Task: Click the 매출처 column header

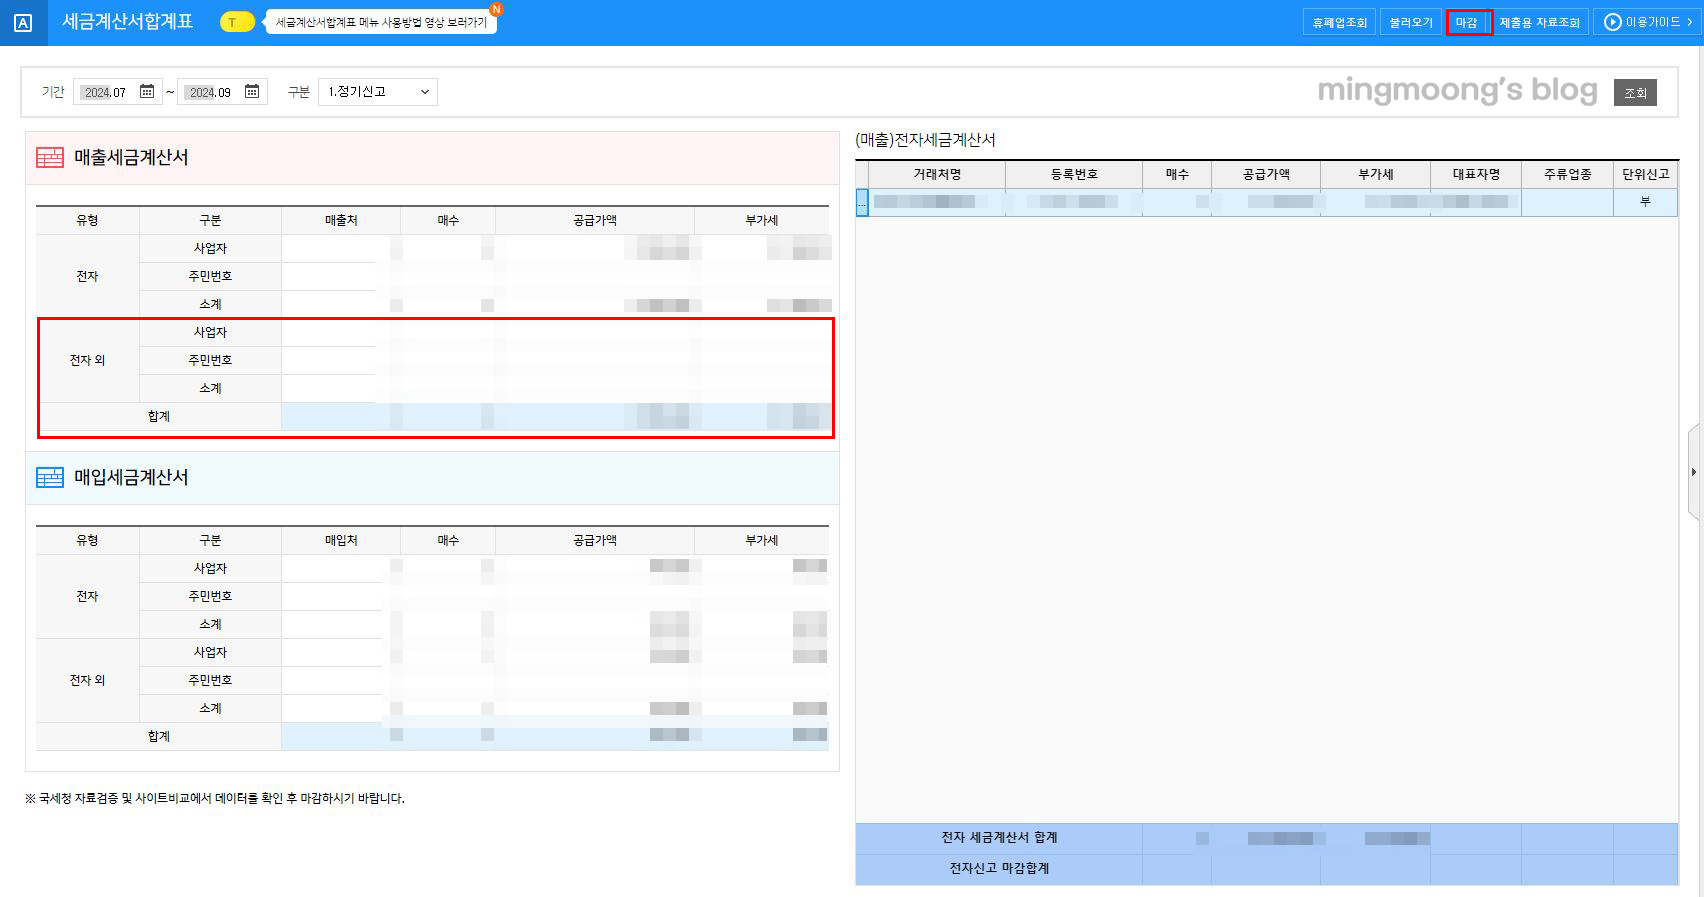Action: pos(341,220)
